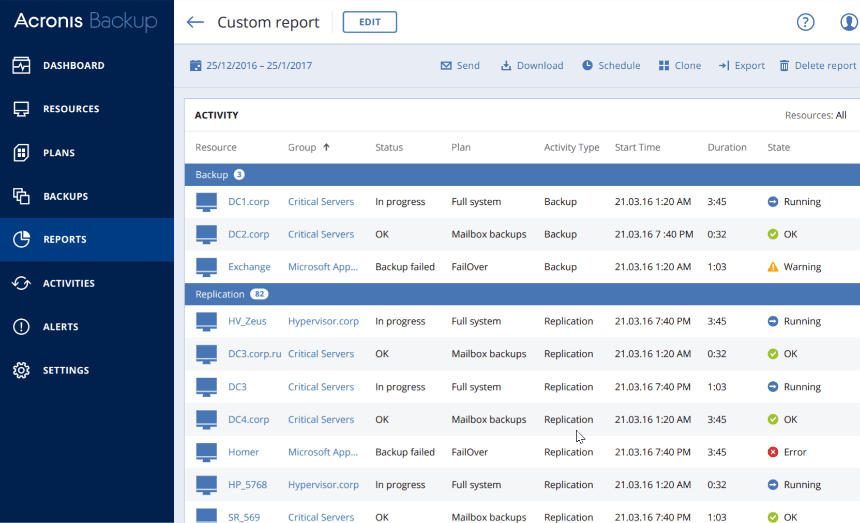
Task: Sort by the Group column header
Action: 309,147
